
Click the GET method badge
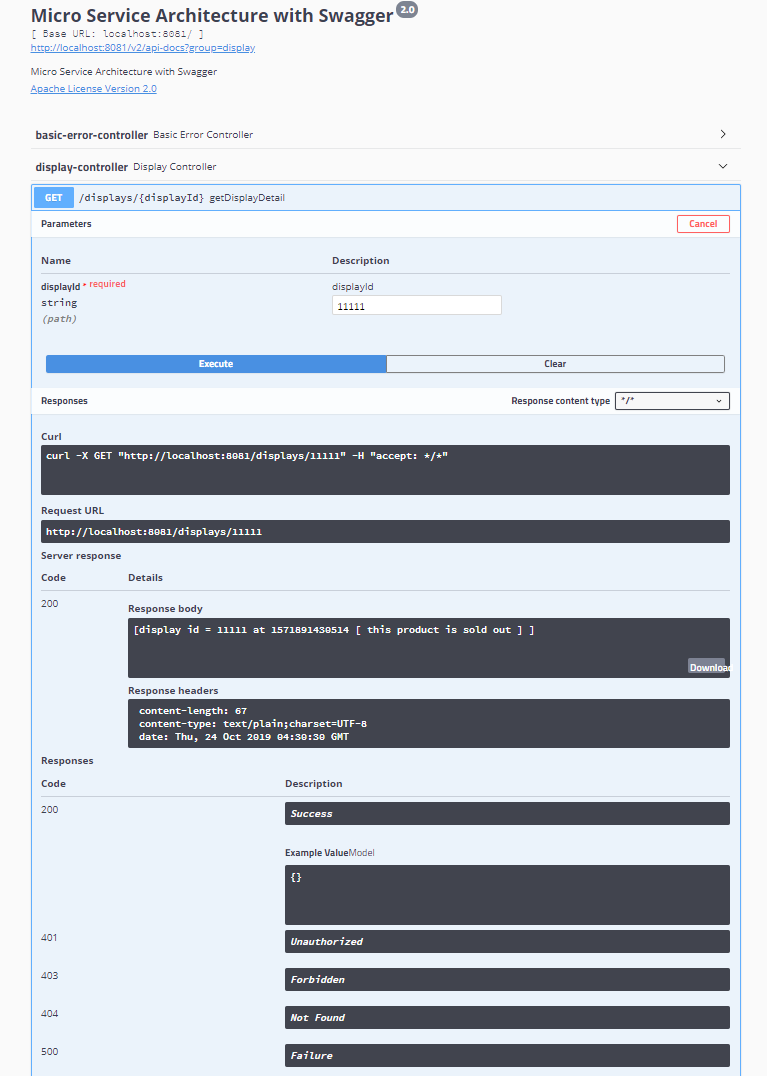(x=54, y=198)
